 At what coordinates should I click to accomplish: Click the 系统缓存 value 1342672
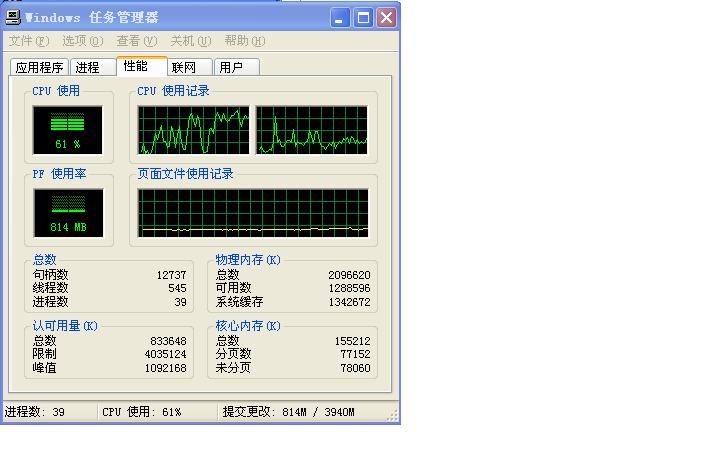[349, 302]
